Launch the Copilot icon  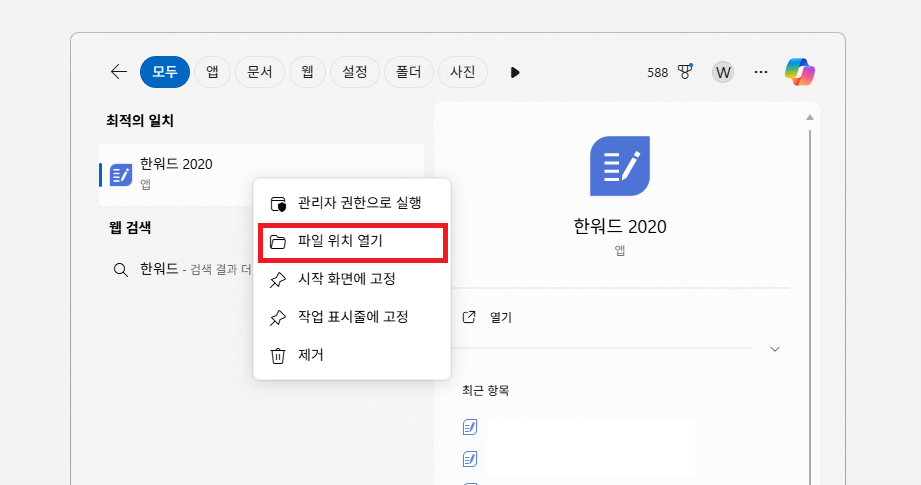point(799,72)
